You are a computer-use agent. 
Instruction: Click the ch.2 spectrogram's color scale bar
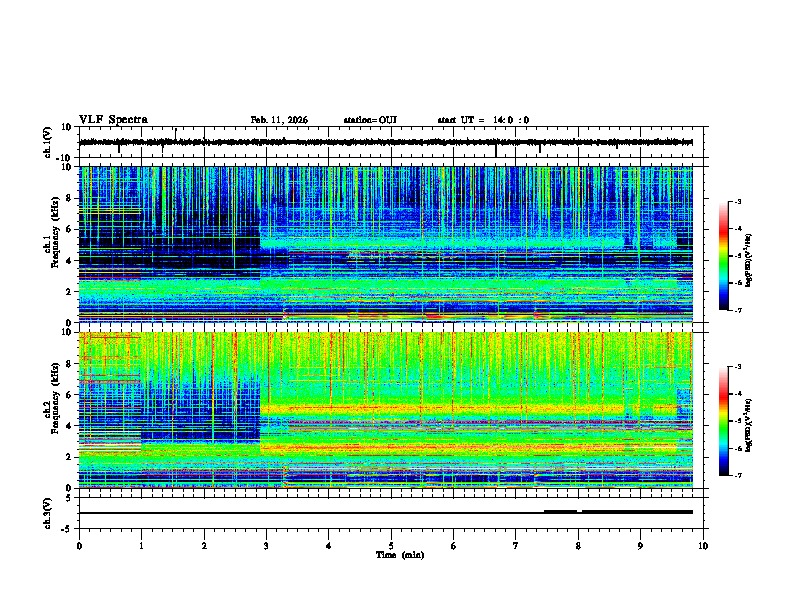[x=724, y=421]
